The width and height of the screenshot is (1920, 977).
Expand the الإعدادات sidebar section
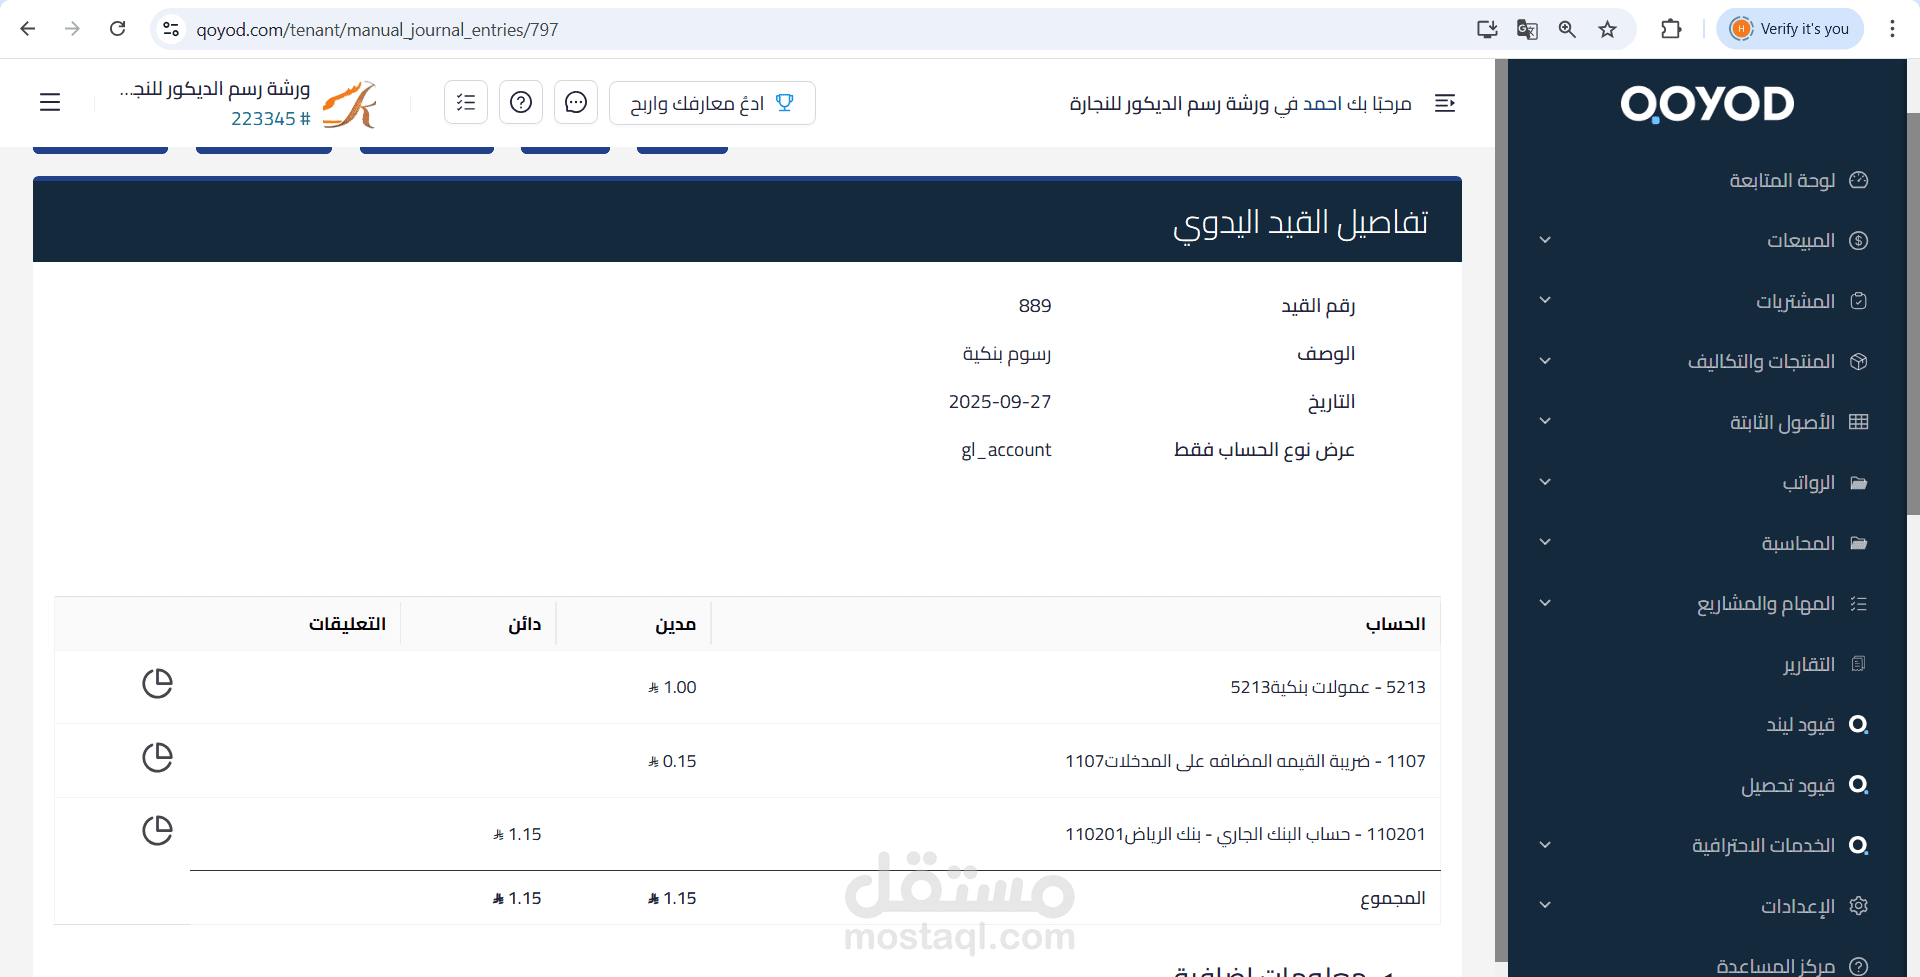click(1547, 905)
